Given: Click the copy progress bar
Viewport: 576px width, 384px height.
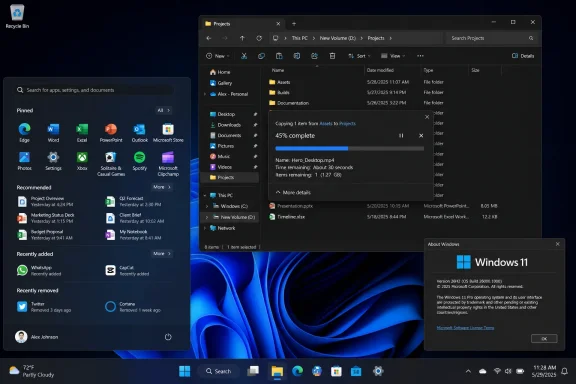Looking at the screenshot, I should pos(349,148).
